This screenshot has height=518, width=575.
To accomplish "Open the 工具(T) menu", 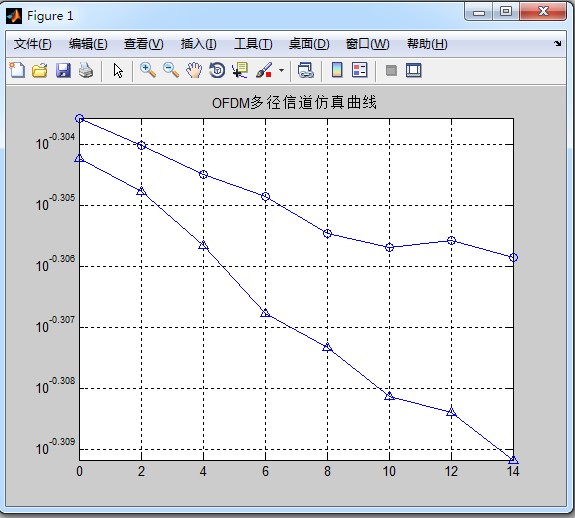I will point(253,44).
